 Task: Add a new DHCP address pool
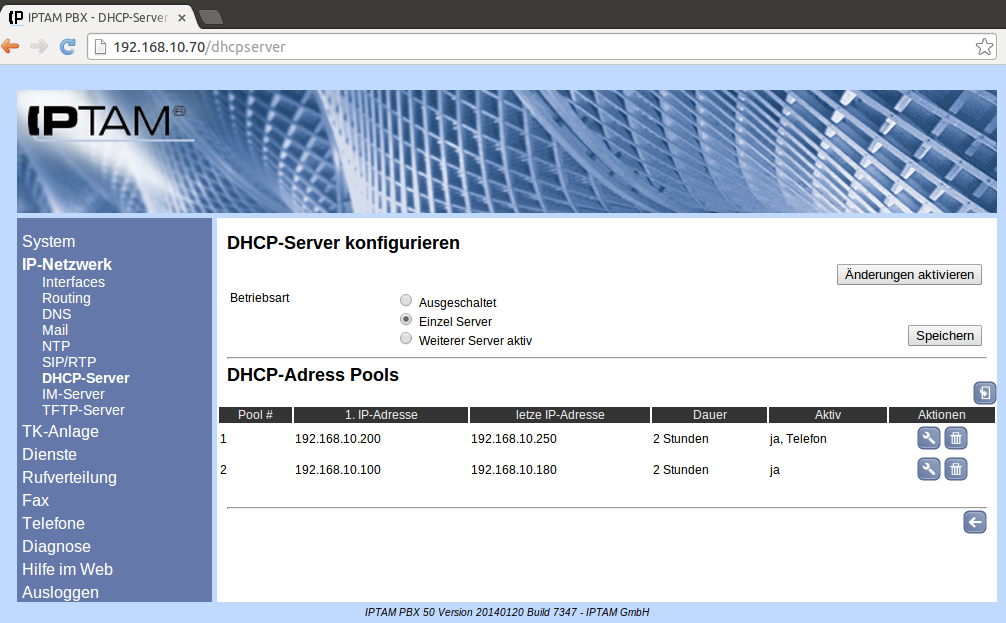[984, 393]
